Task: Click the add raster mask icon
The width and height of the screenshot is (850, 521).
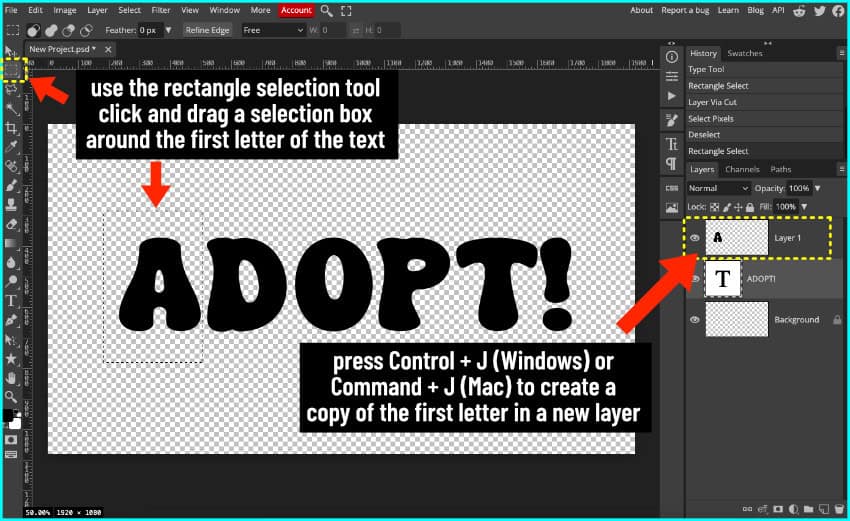Action: click(x=778, y=509)
